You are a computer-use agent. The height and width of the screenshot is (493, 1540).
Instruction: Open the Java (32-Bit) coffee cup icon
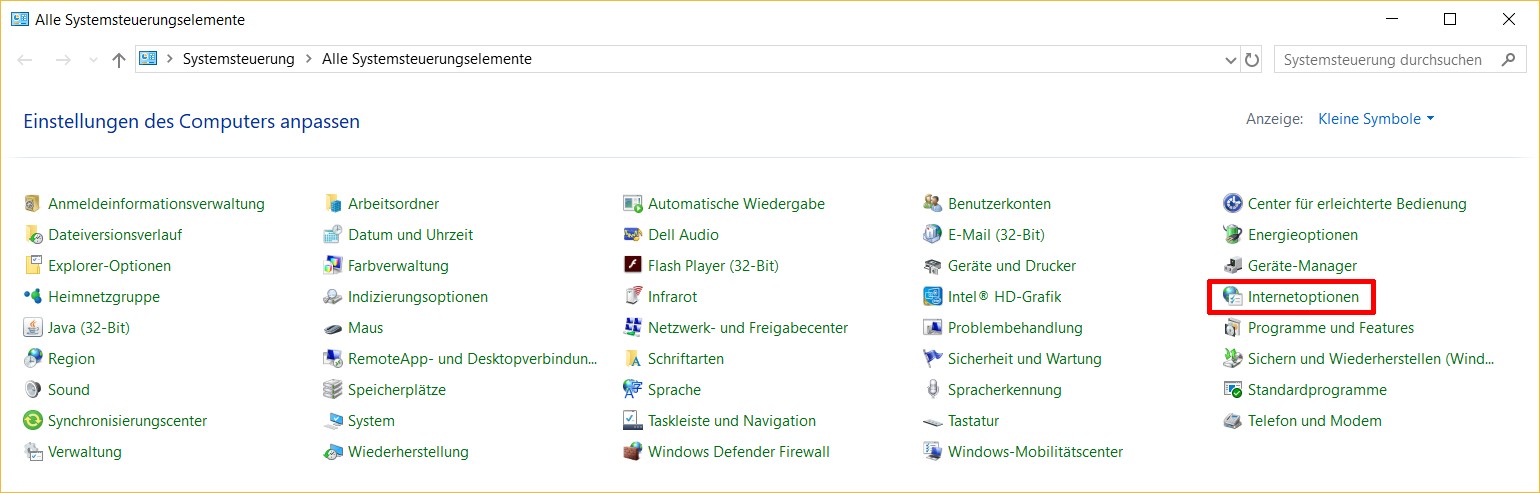33,328
